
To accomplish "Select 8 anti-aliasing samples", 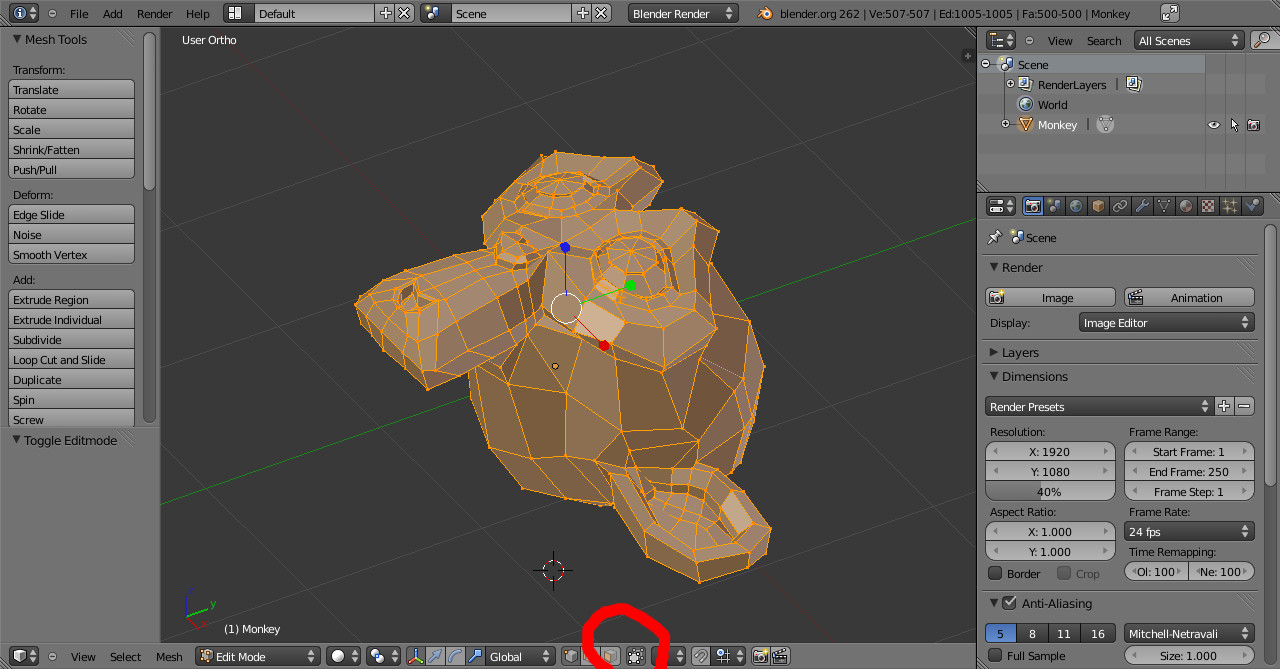I will point(1032,633).
